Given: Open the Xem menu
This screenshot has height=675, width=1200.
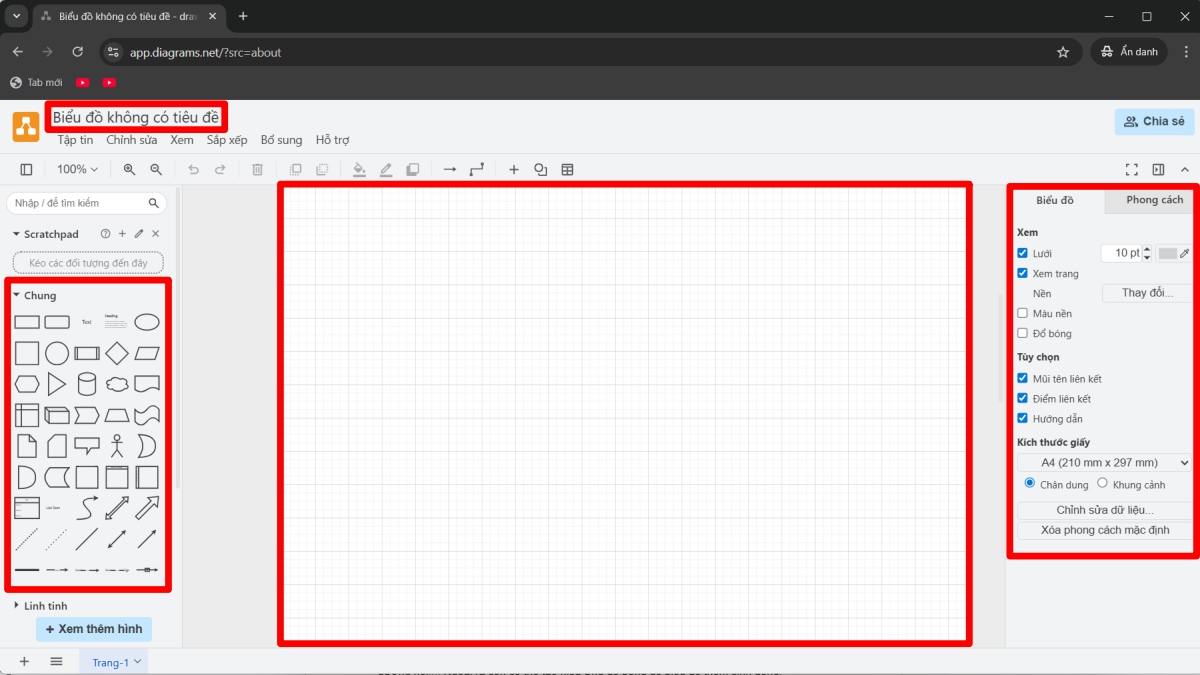Looking at the screenshot, I should 182,140.
